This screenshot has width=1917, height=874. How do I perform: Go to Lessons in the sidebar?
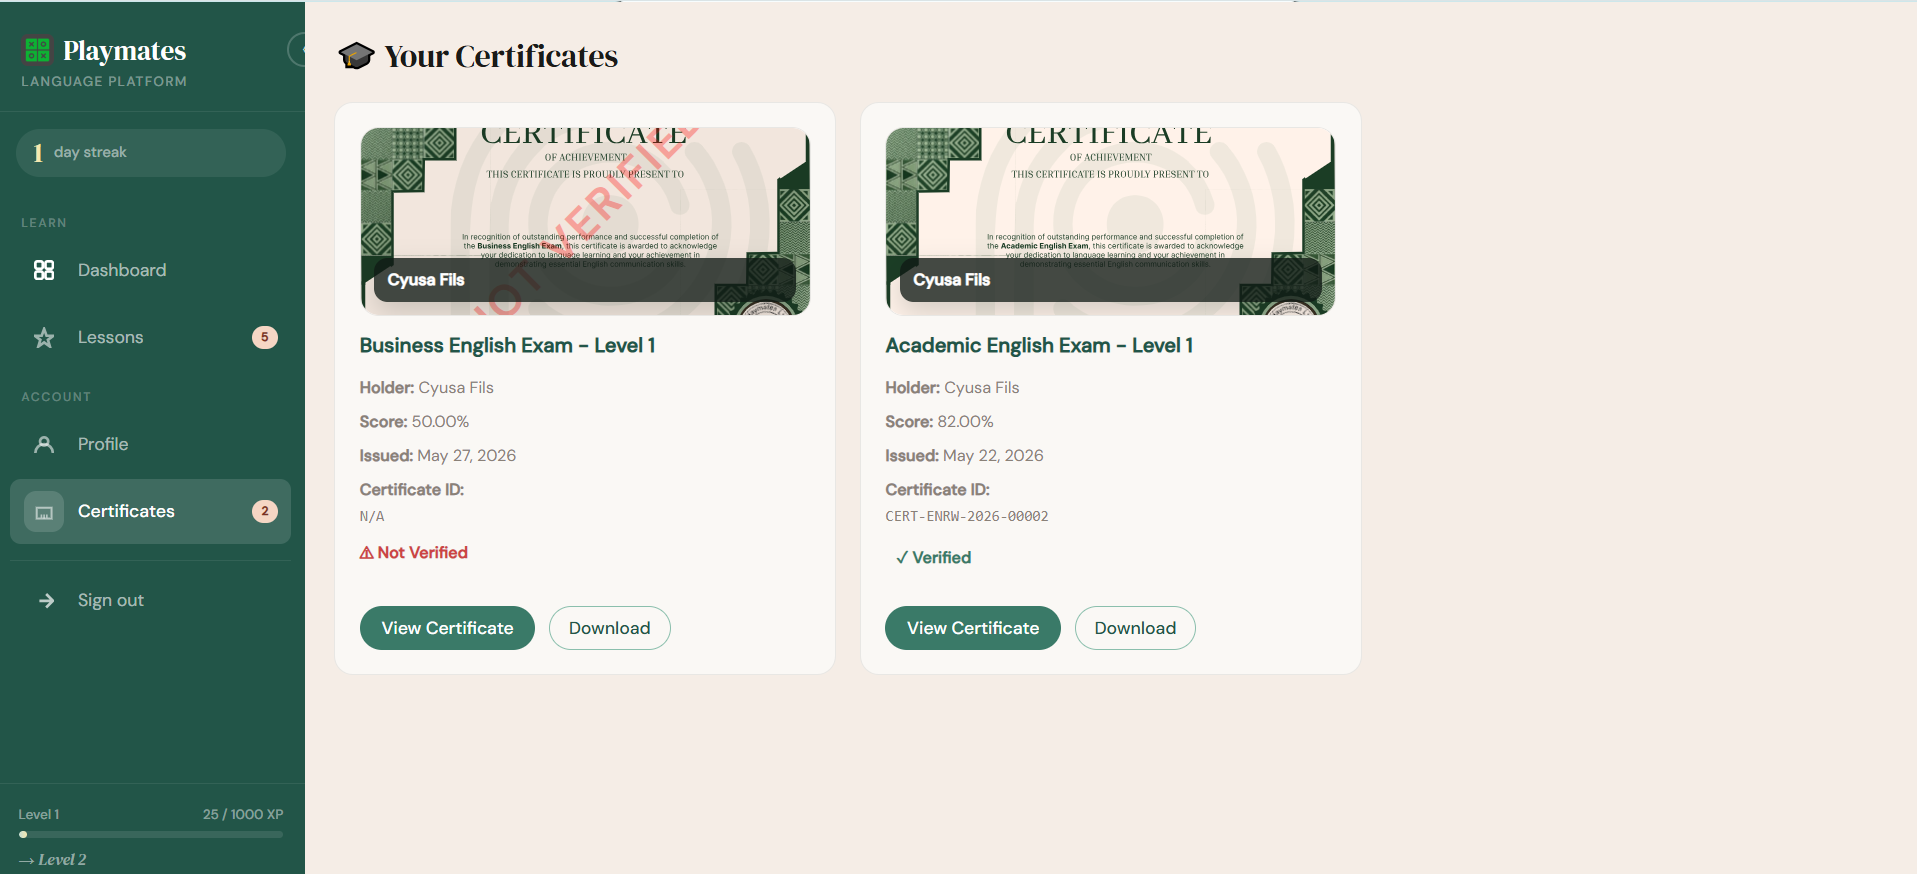(x=150, y=338)
